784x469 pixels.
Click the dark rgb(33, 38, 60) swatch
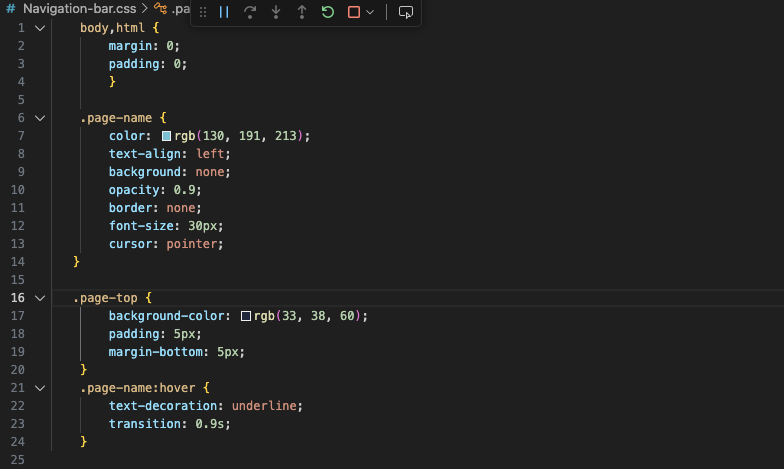point(246,315)
